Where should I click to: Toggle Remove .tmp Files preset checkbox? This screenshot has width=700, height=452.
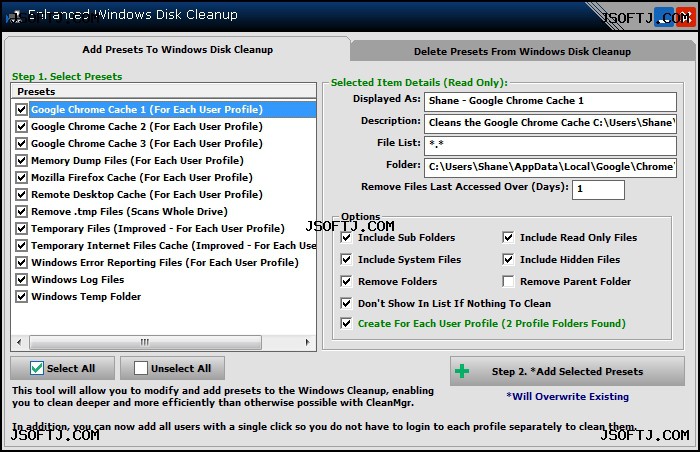pyautogui.click(x=21, y=211)
